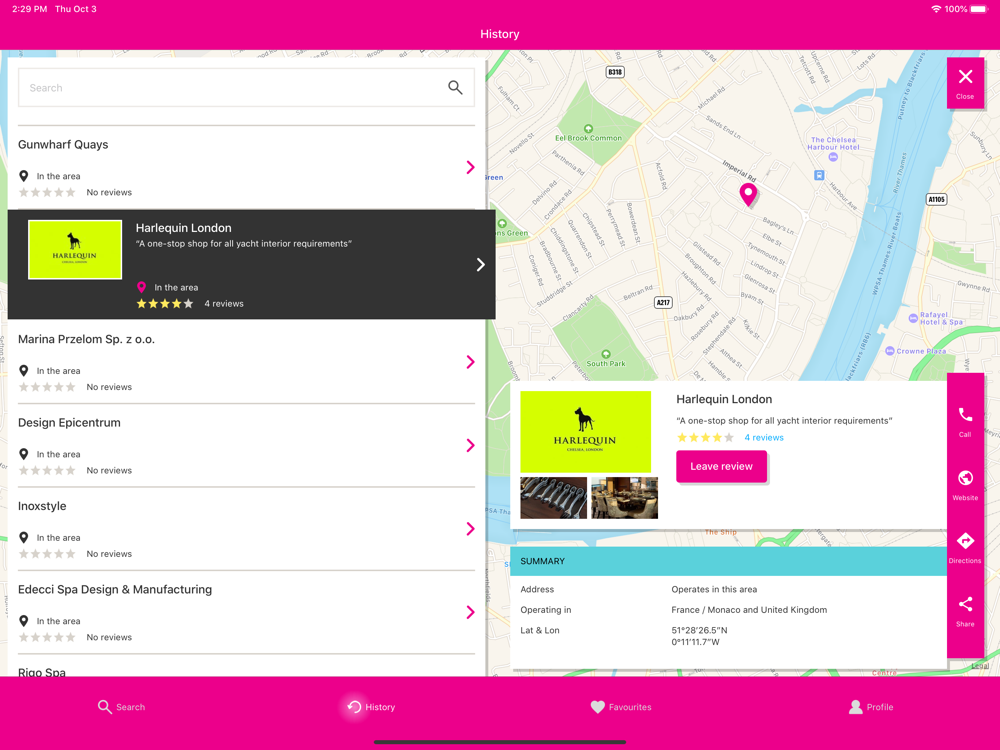Open the dining room photo thumbnail

pyautogui.click(x=624, y=497)
